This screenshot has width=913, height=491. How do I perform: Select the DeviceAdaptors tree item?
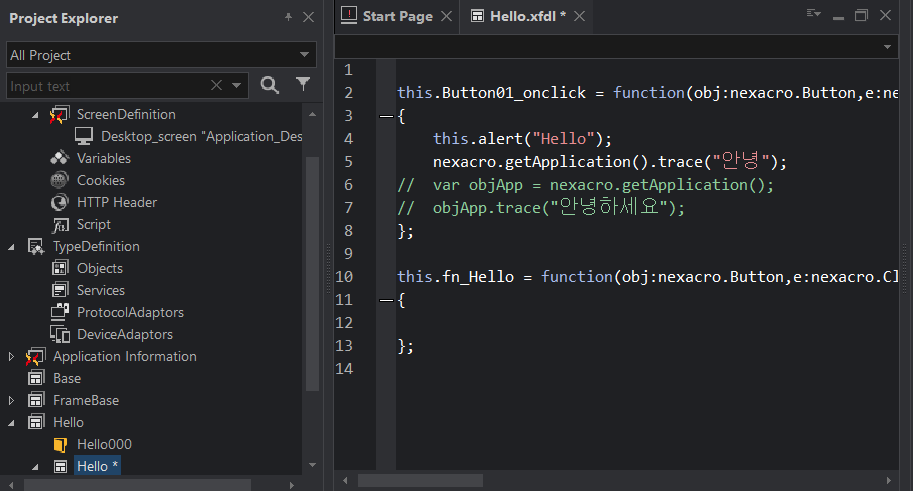[x=125, y=335]
